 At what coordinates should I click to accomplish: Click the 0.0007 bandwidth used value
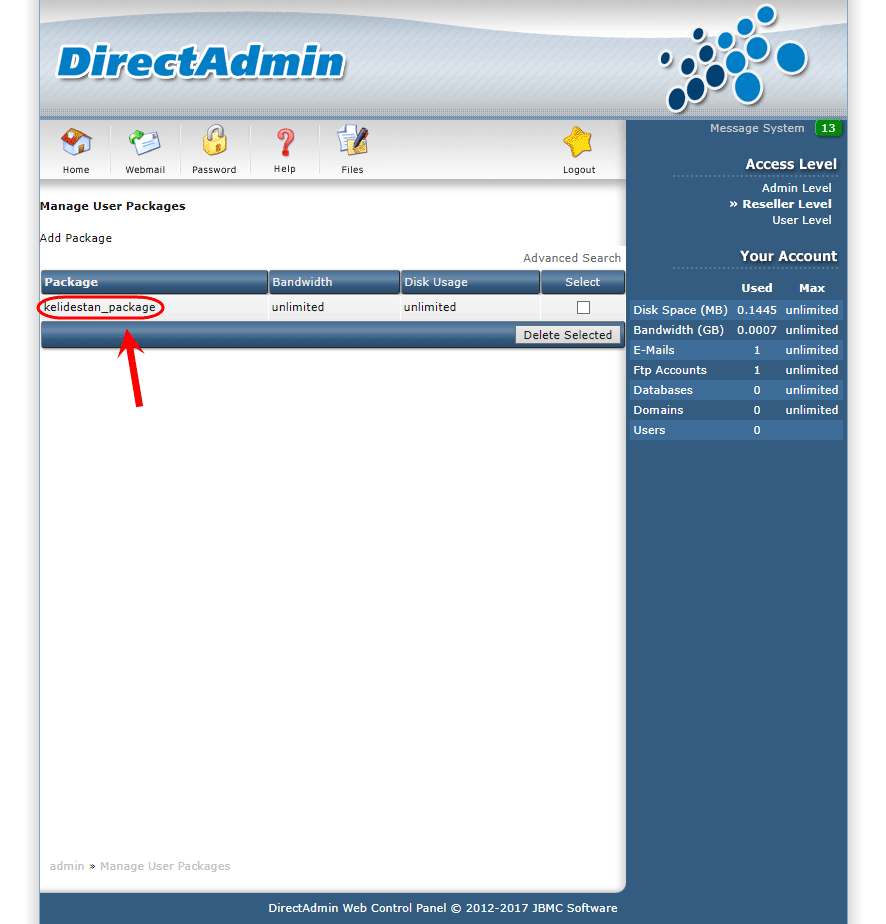point(756,330)
